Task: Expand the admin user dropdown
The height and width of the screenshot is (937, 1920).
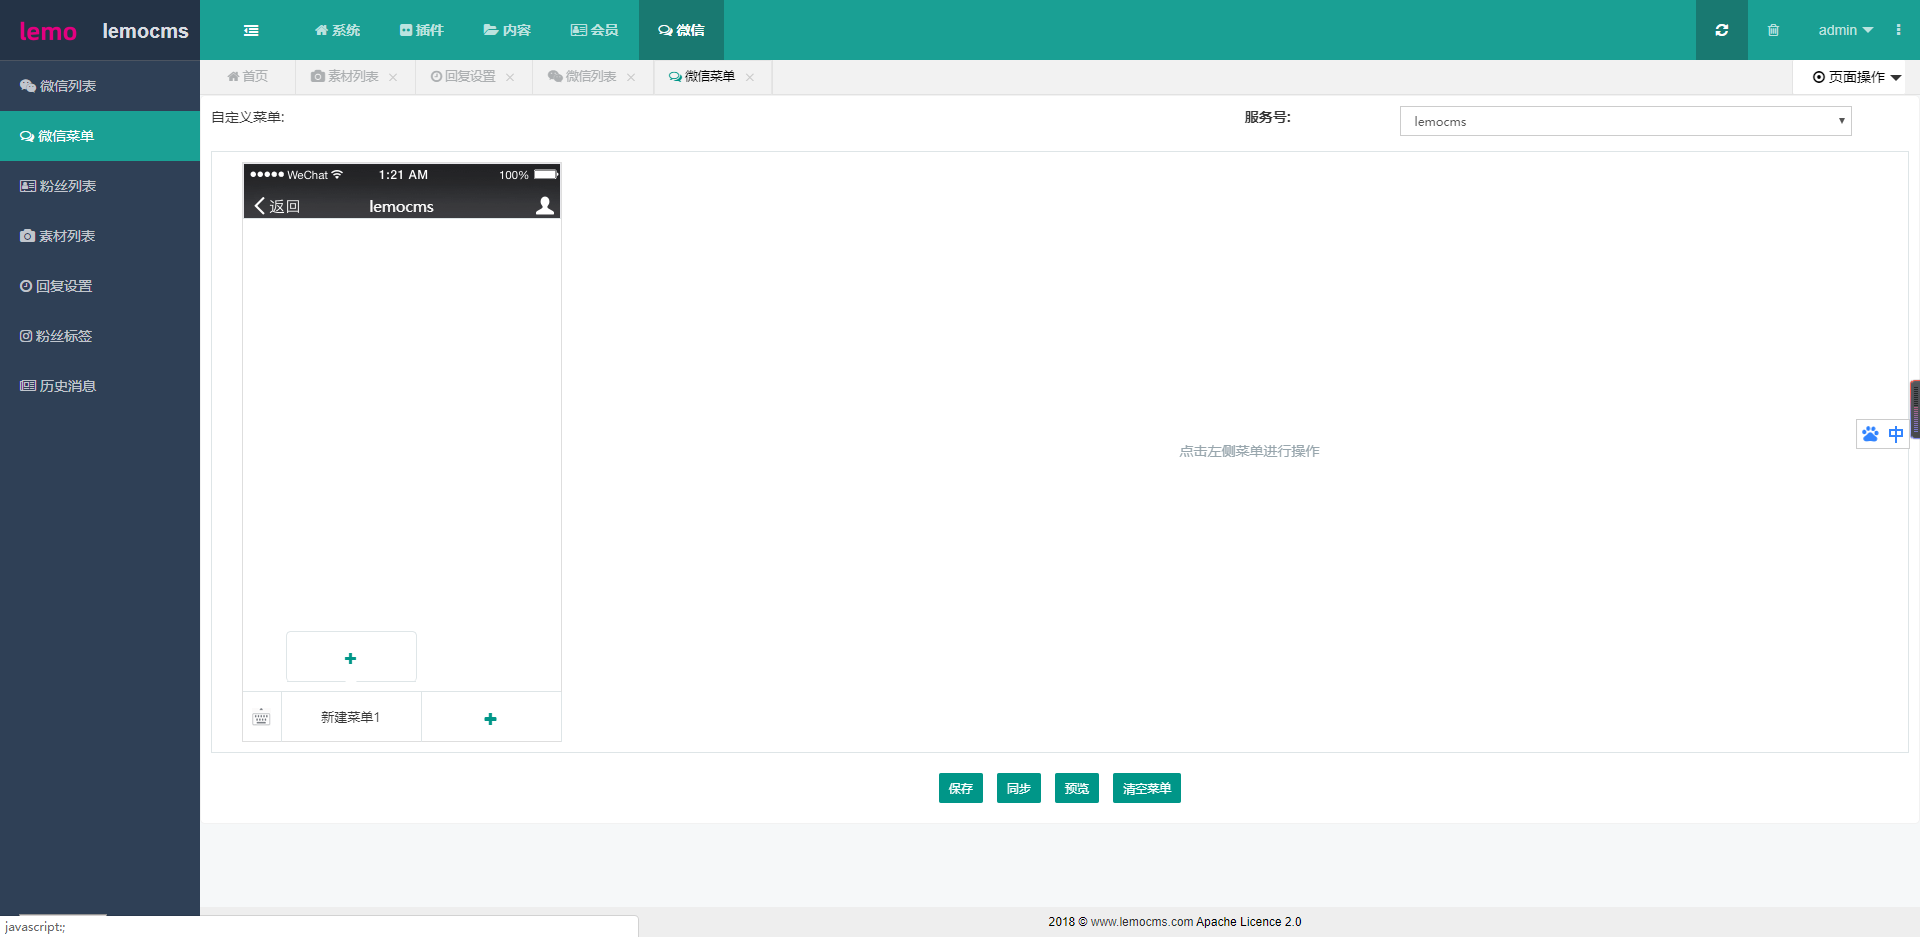Action: [x=1845, y=30]
